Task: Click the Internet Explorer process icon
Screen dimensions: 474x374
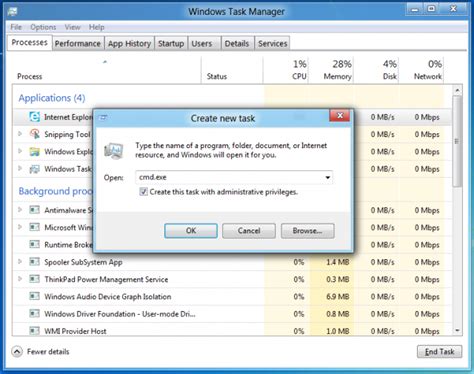Action: [34, 117]
